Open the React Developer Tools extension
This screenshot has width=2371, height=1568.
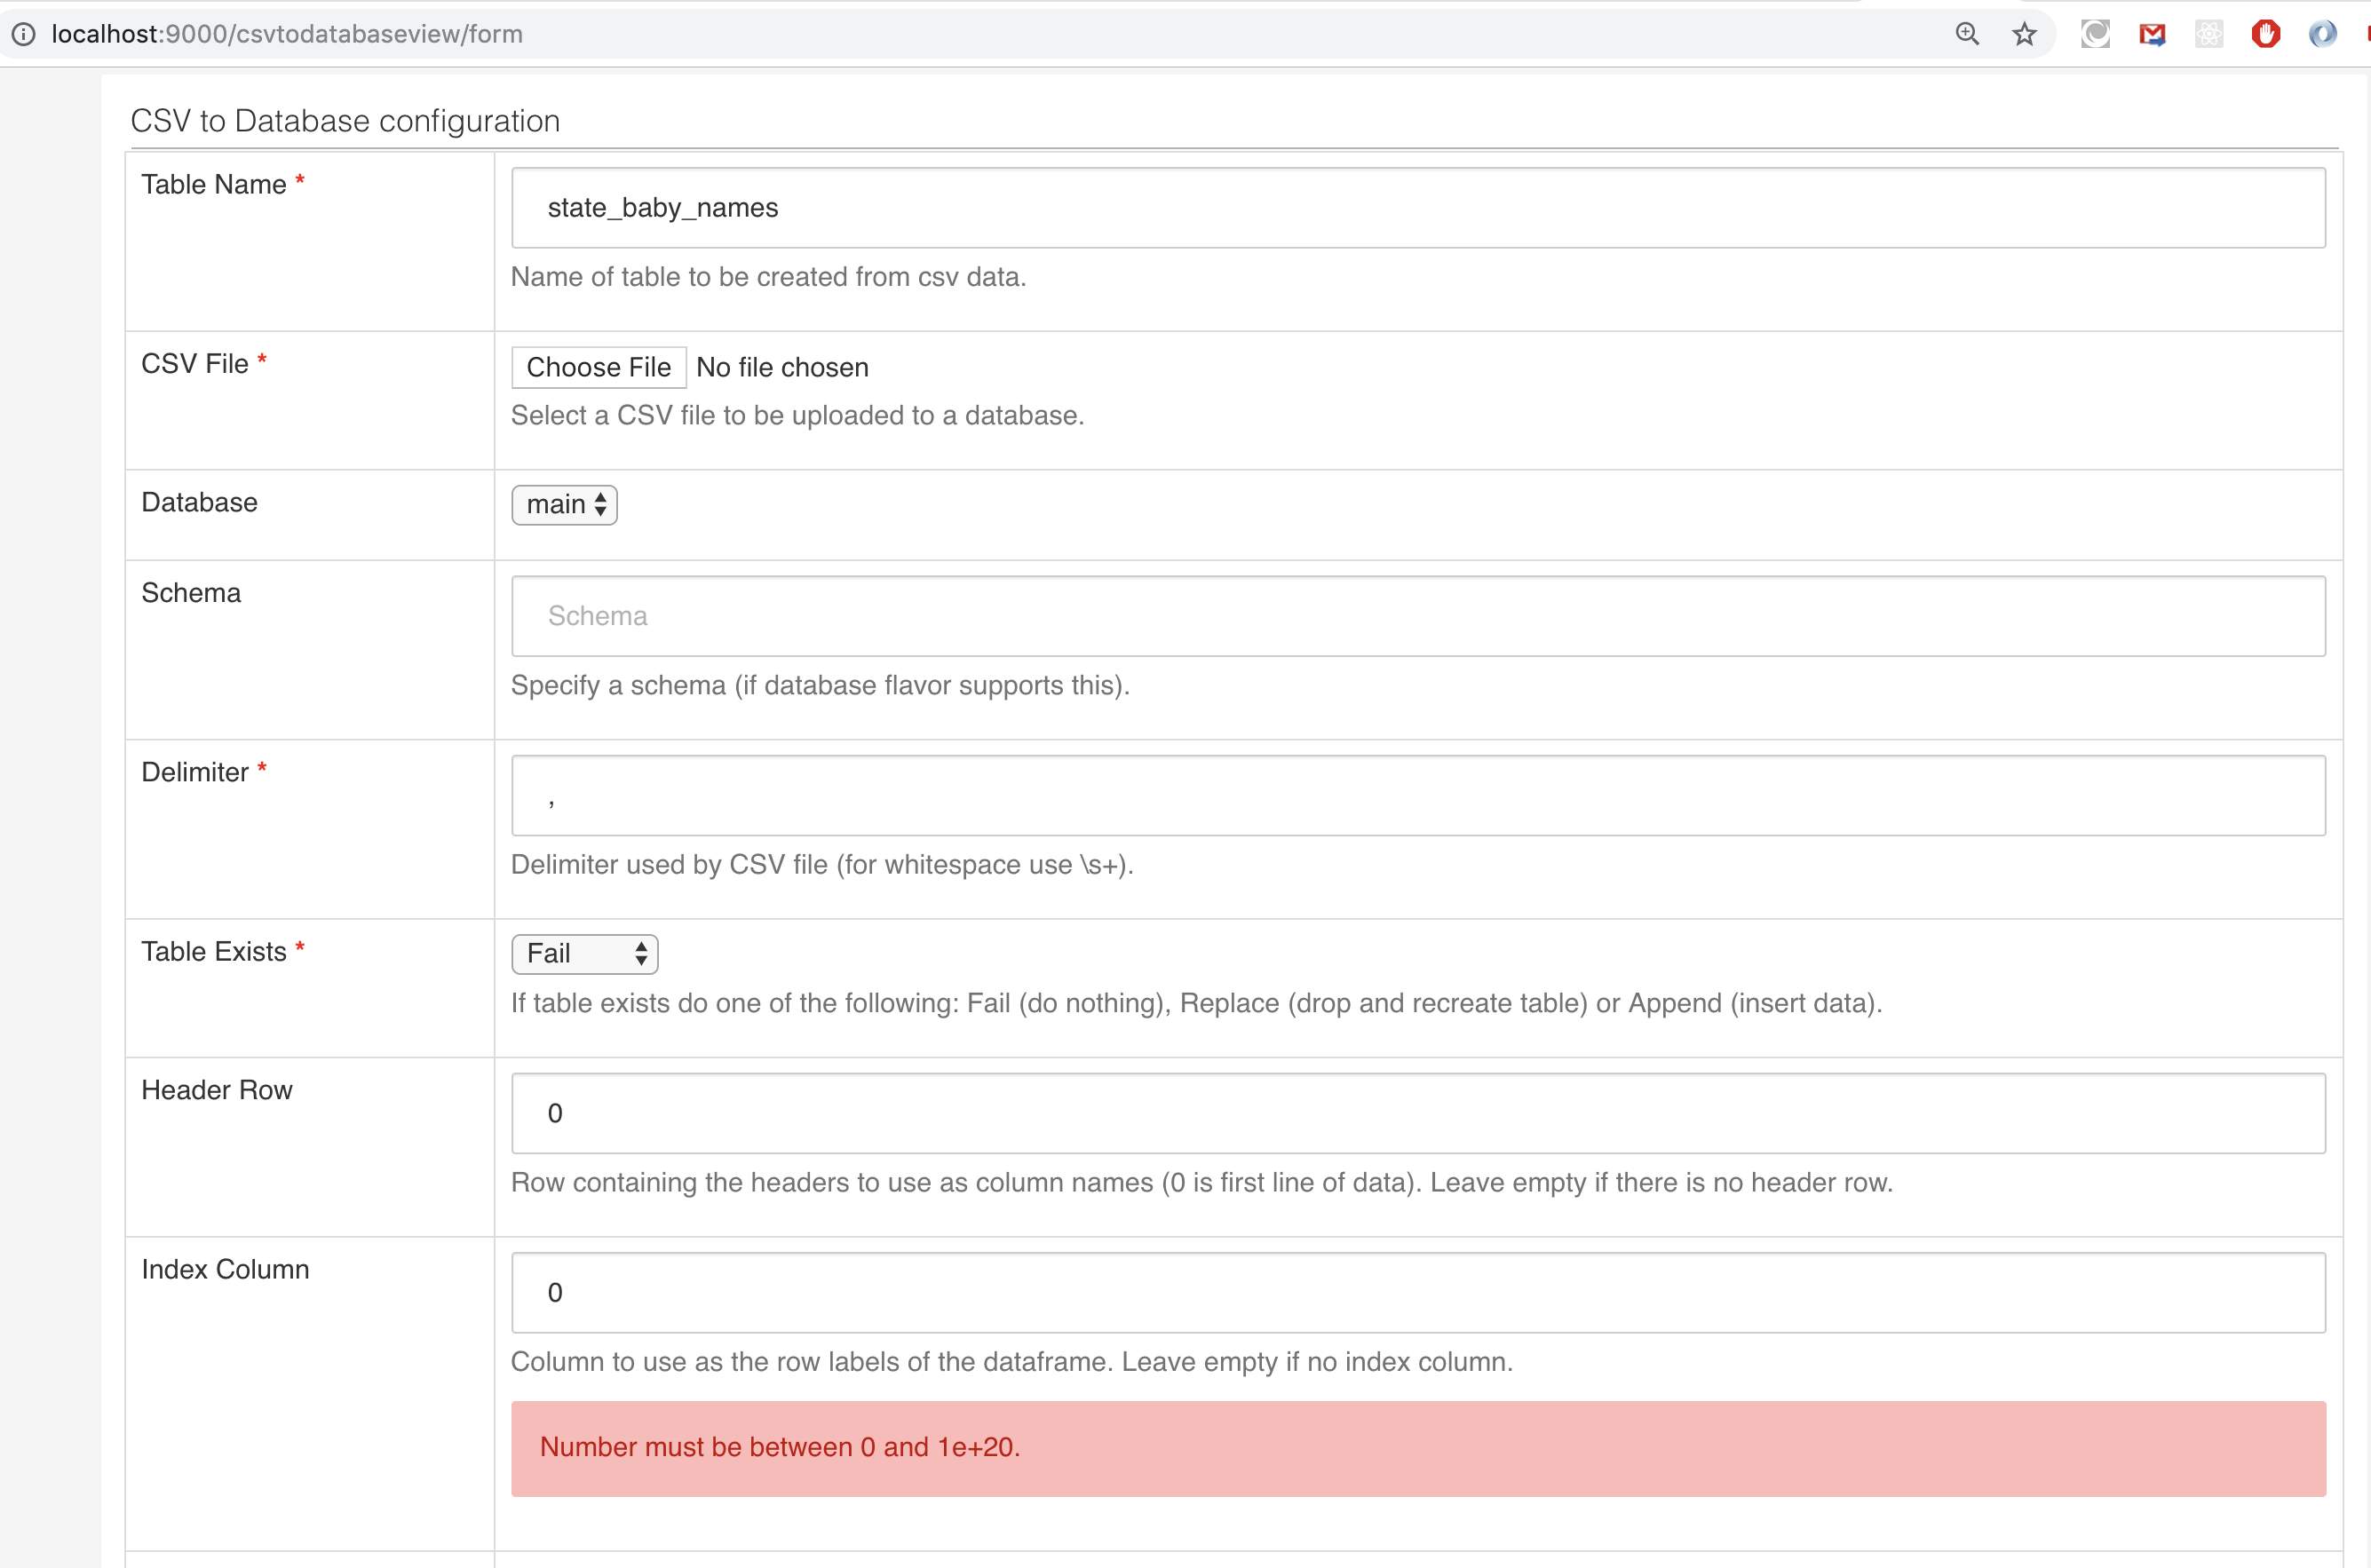(2209, 34)
